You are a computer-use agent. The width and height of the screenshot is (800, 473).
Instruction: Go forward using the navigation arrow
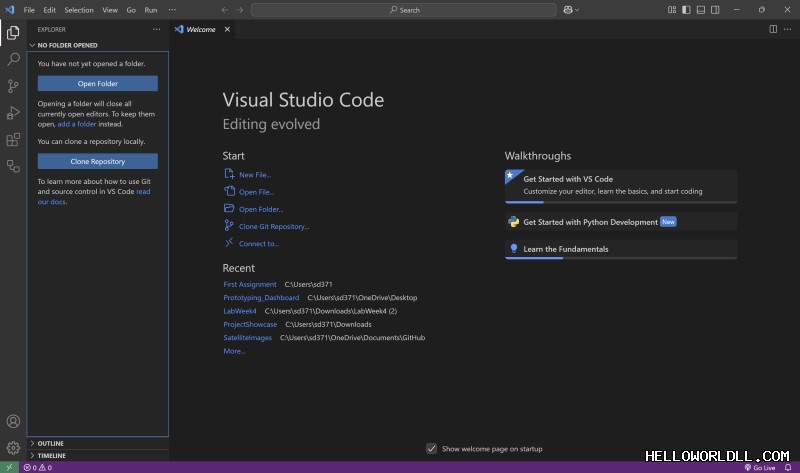[x=239, y=10]
